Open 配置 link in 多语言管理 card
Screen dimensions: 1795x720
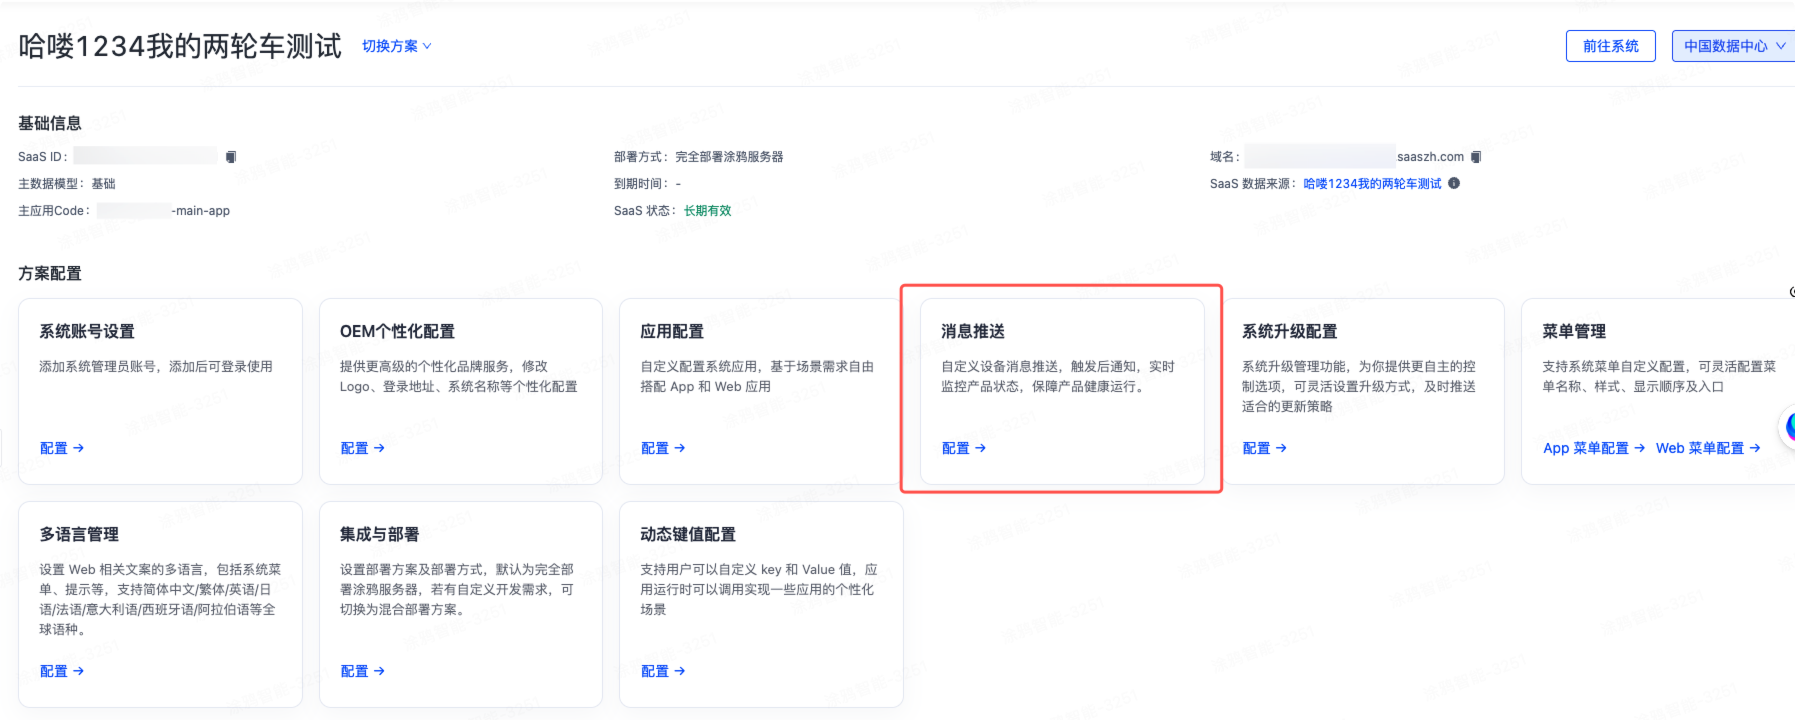(x=62, y=671)
